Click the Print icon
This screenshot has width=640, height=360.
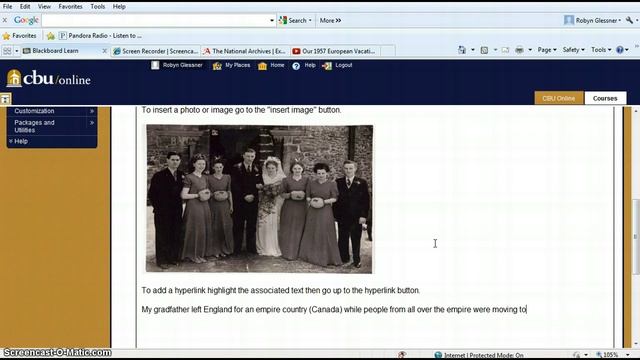[x=519, y=50]
